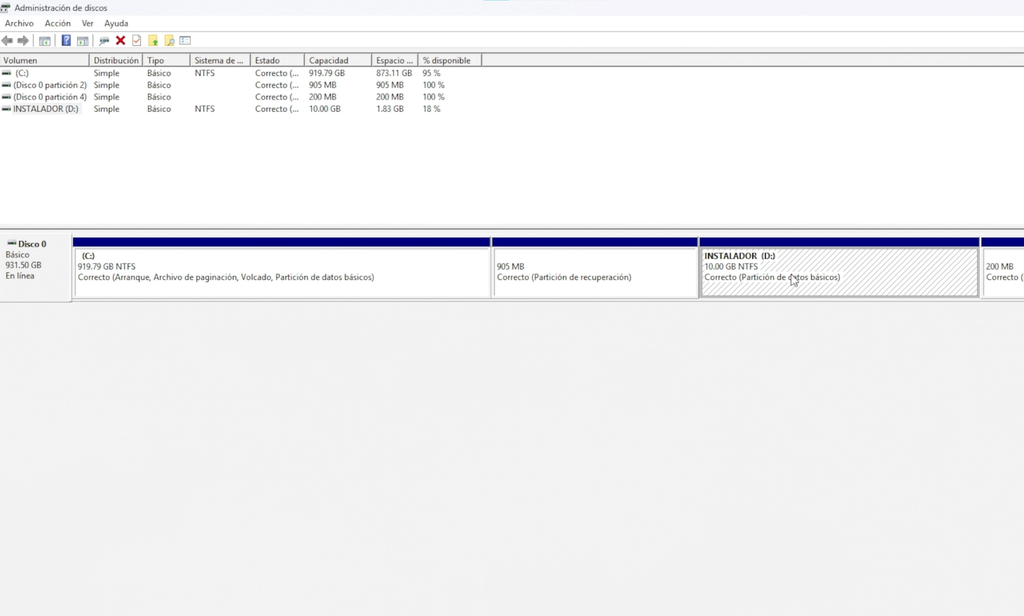Delete the volume with the red X icon
The width and height of the screenshot is (1024, 616).
[x=120, y=41]
